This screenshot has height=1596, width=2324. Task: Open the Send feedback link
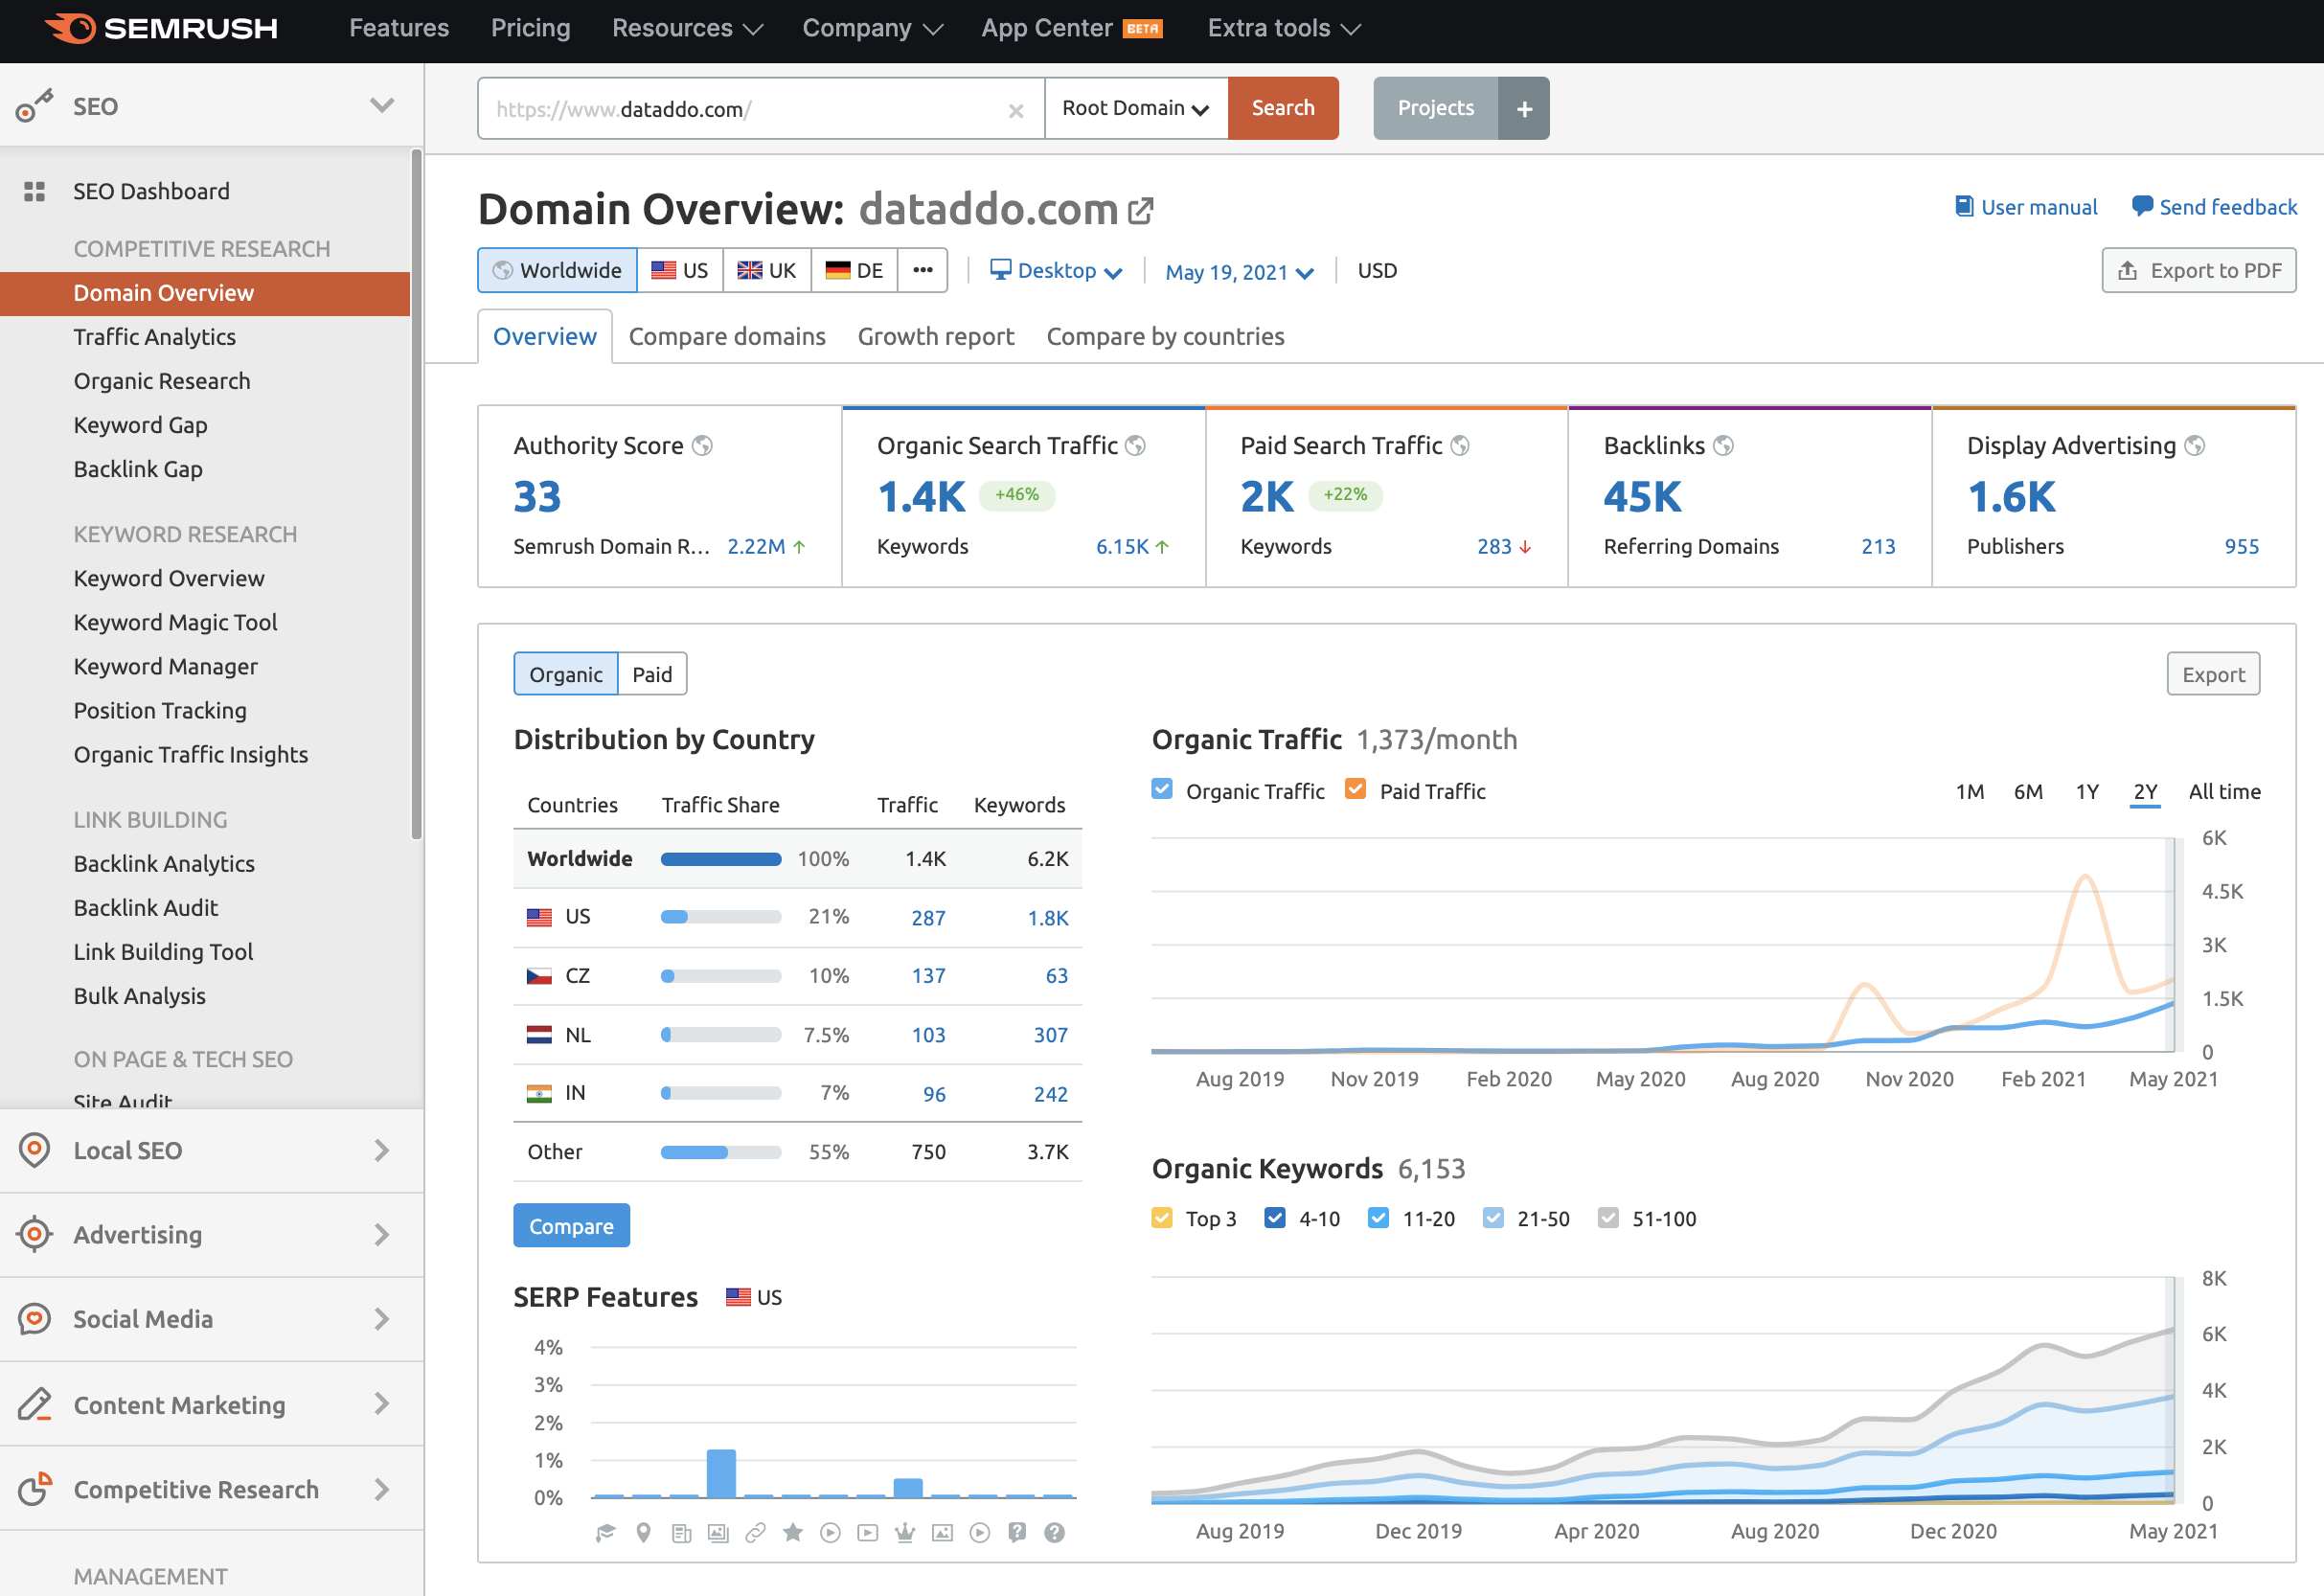click(2214, 207)
